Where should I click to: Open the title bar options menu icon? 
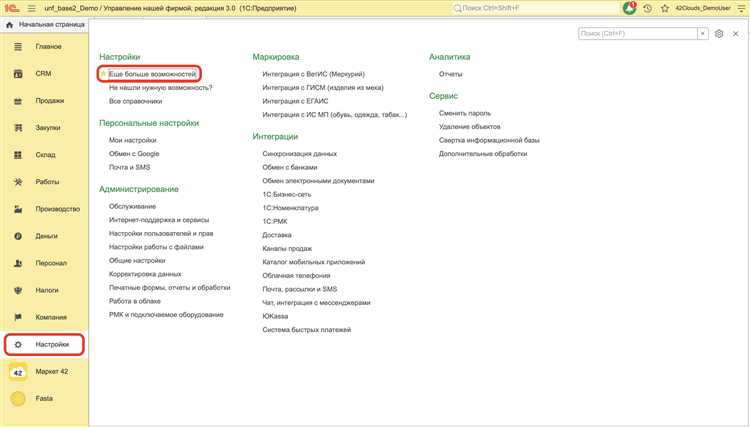point(741,8)
